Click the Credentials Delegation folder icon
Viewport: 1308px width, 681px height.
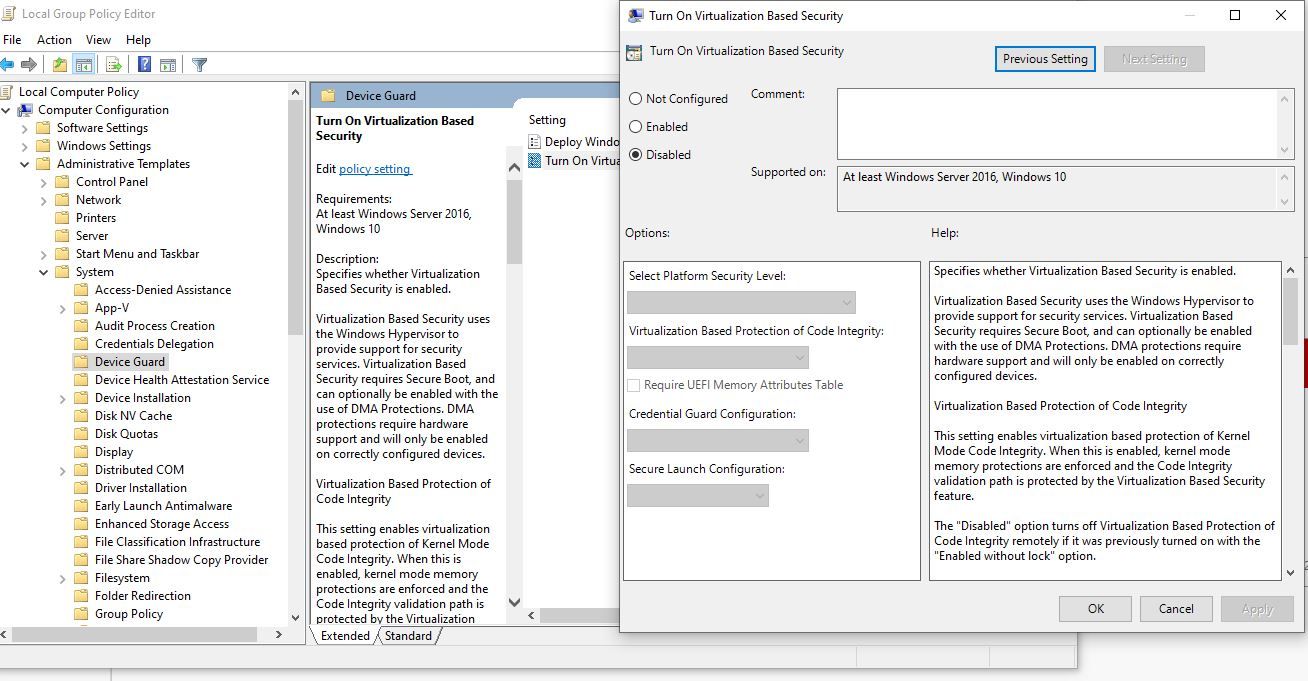81,344
